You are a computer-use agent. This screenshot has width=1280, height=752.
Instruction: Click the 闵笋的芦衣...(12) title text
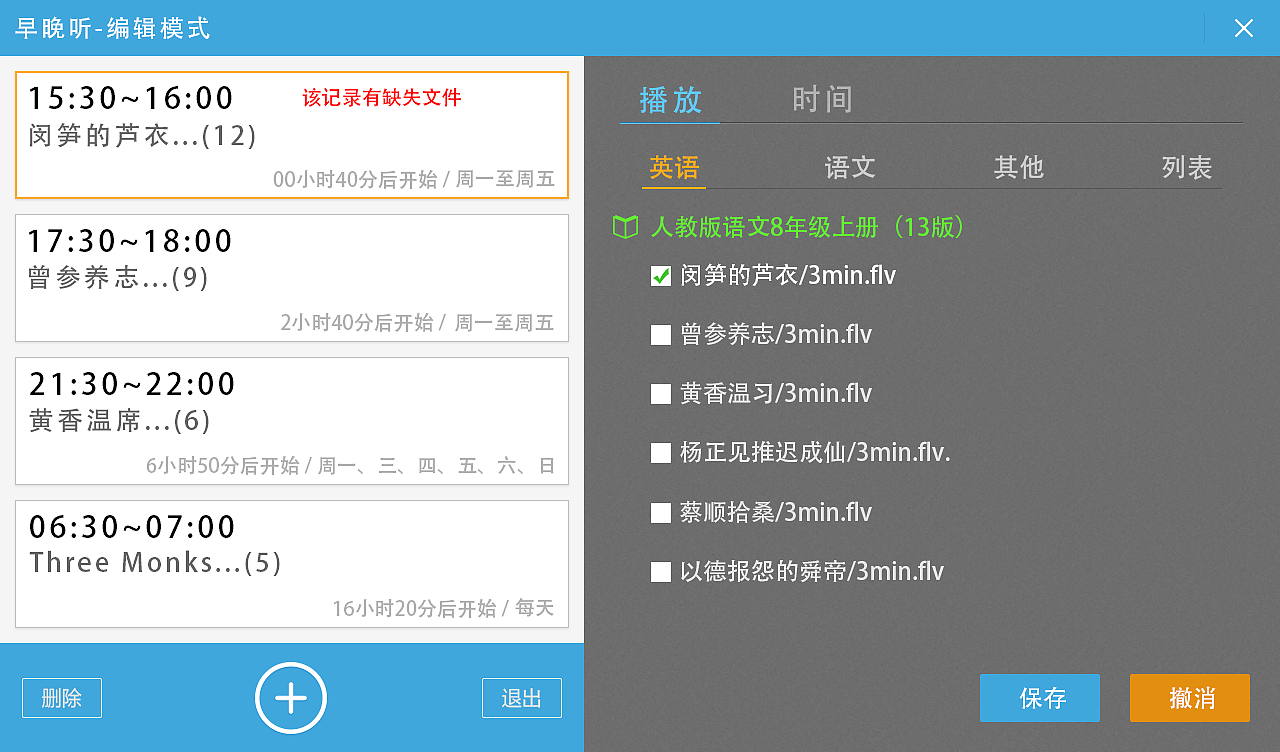142,136
